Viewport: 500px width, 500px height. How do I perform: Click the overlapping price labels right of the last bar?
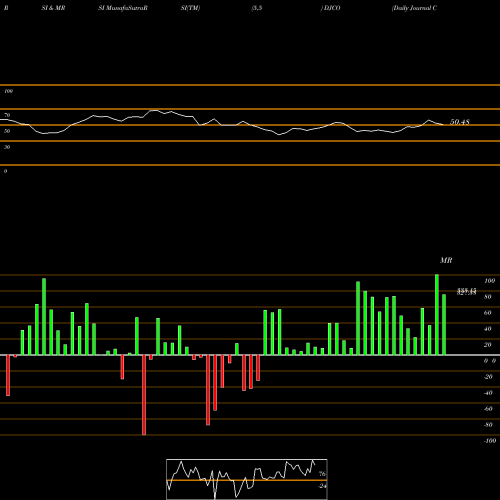point(466,292)
